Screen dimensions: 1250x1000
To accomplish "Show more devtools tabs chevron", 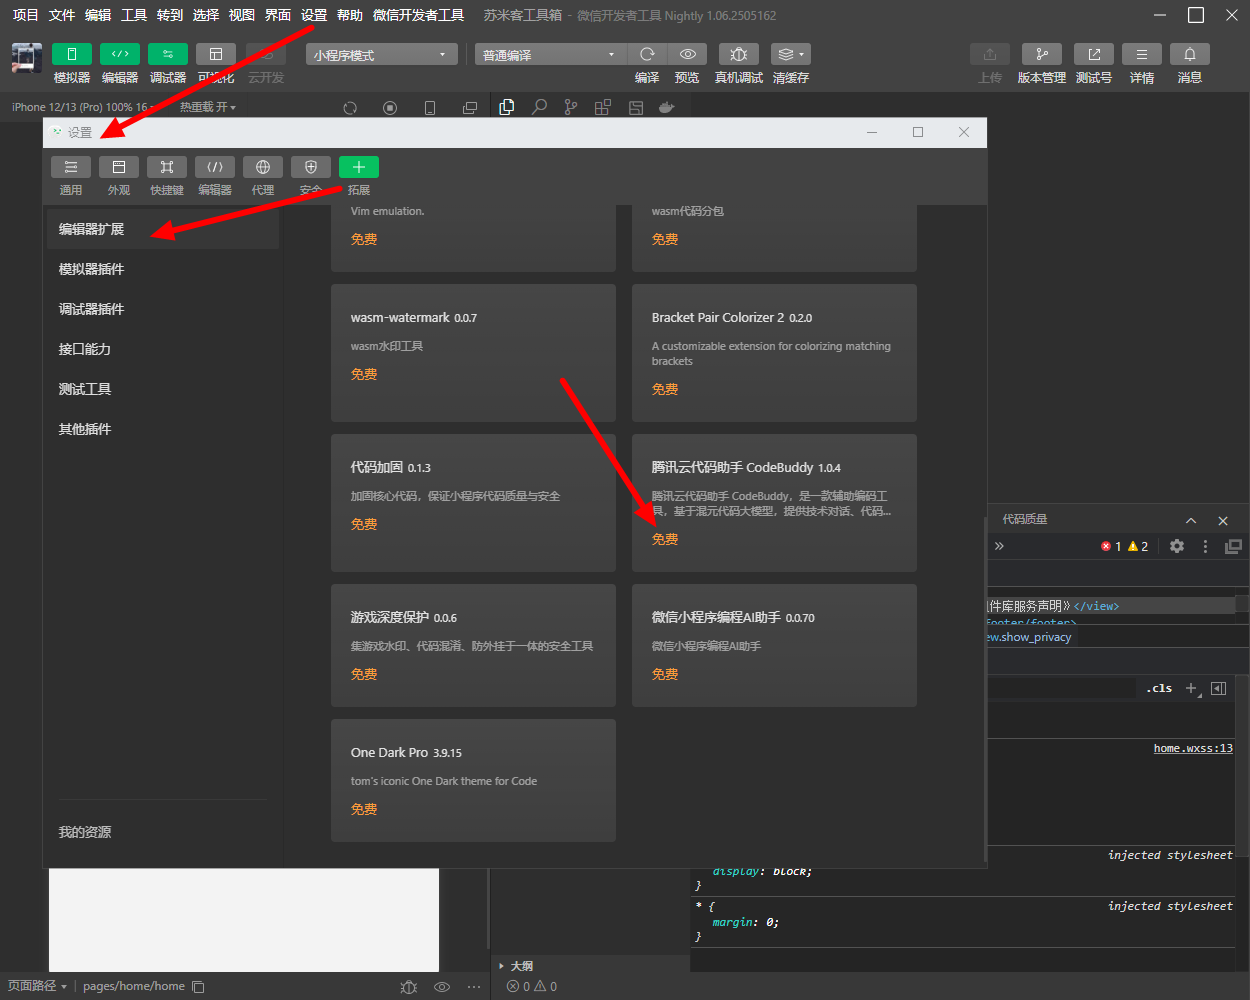I will (999, 546).
